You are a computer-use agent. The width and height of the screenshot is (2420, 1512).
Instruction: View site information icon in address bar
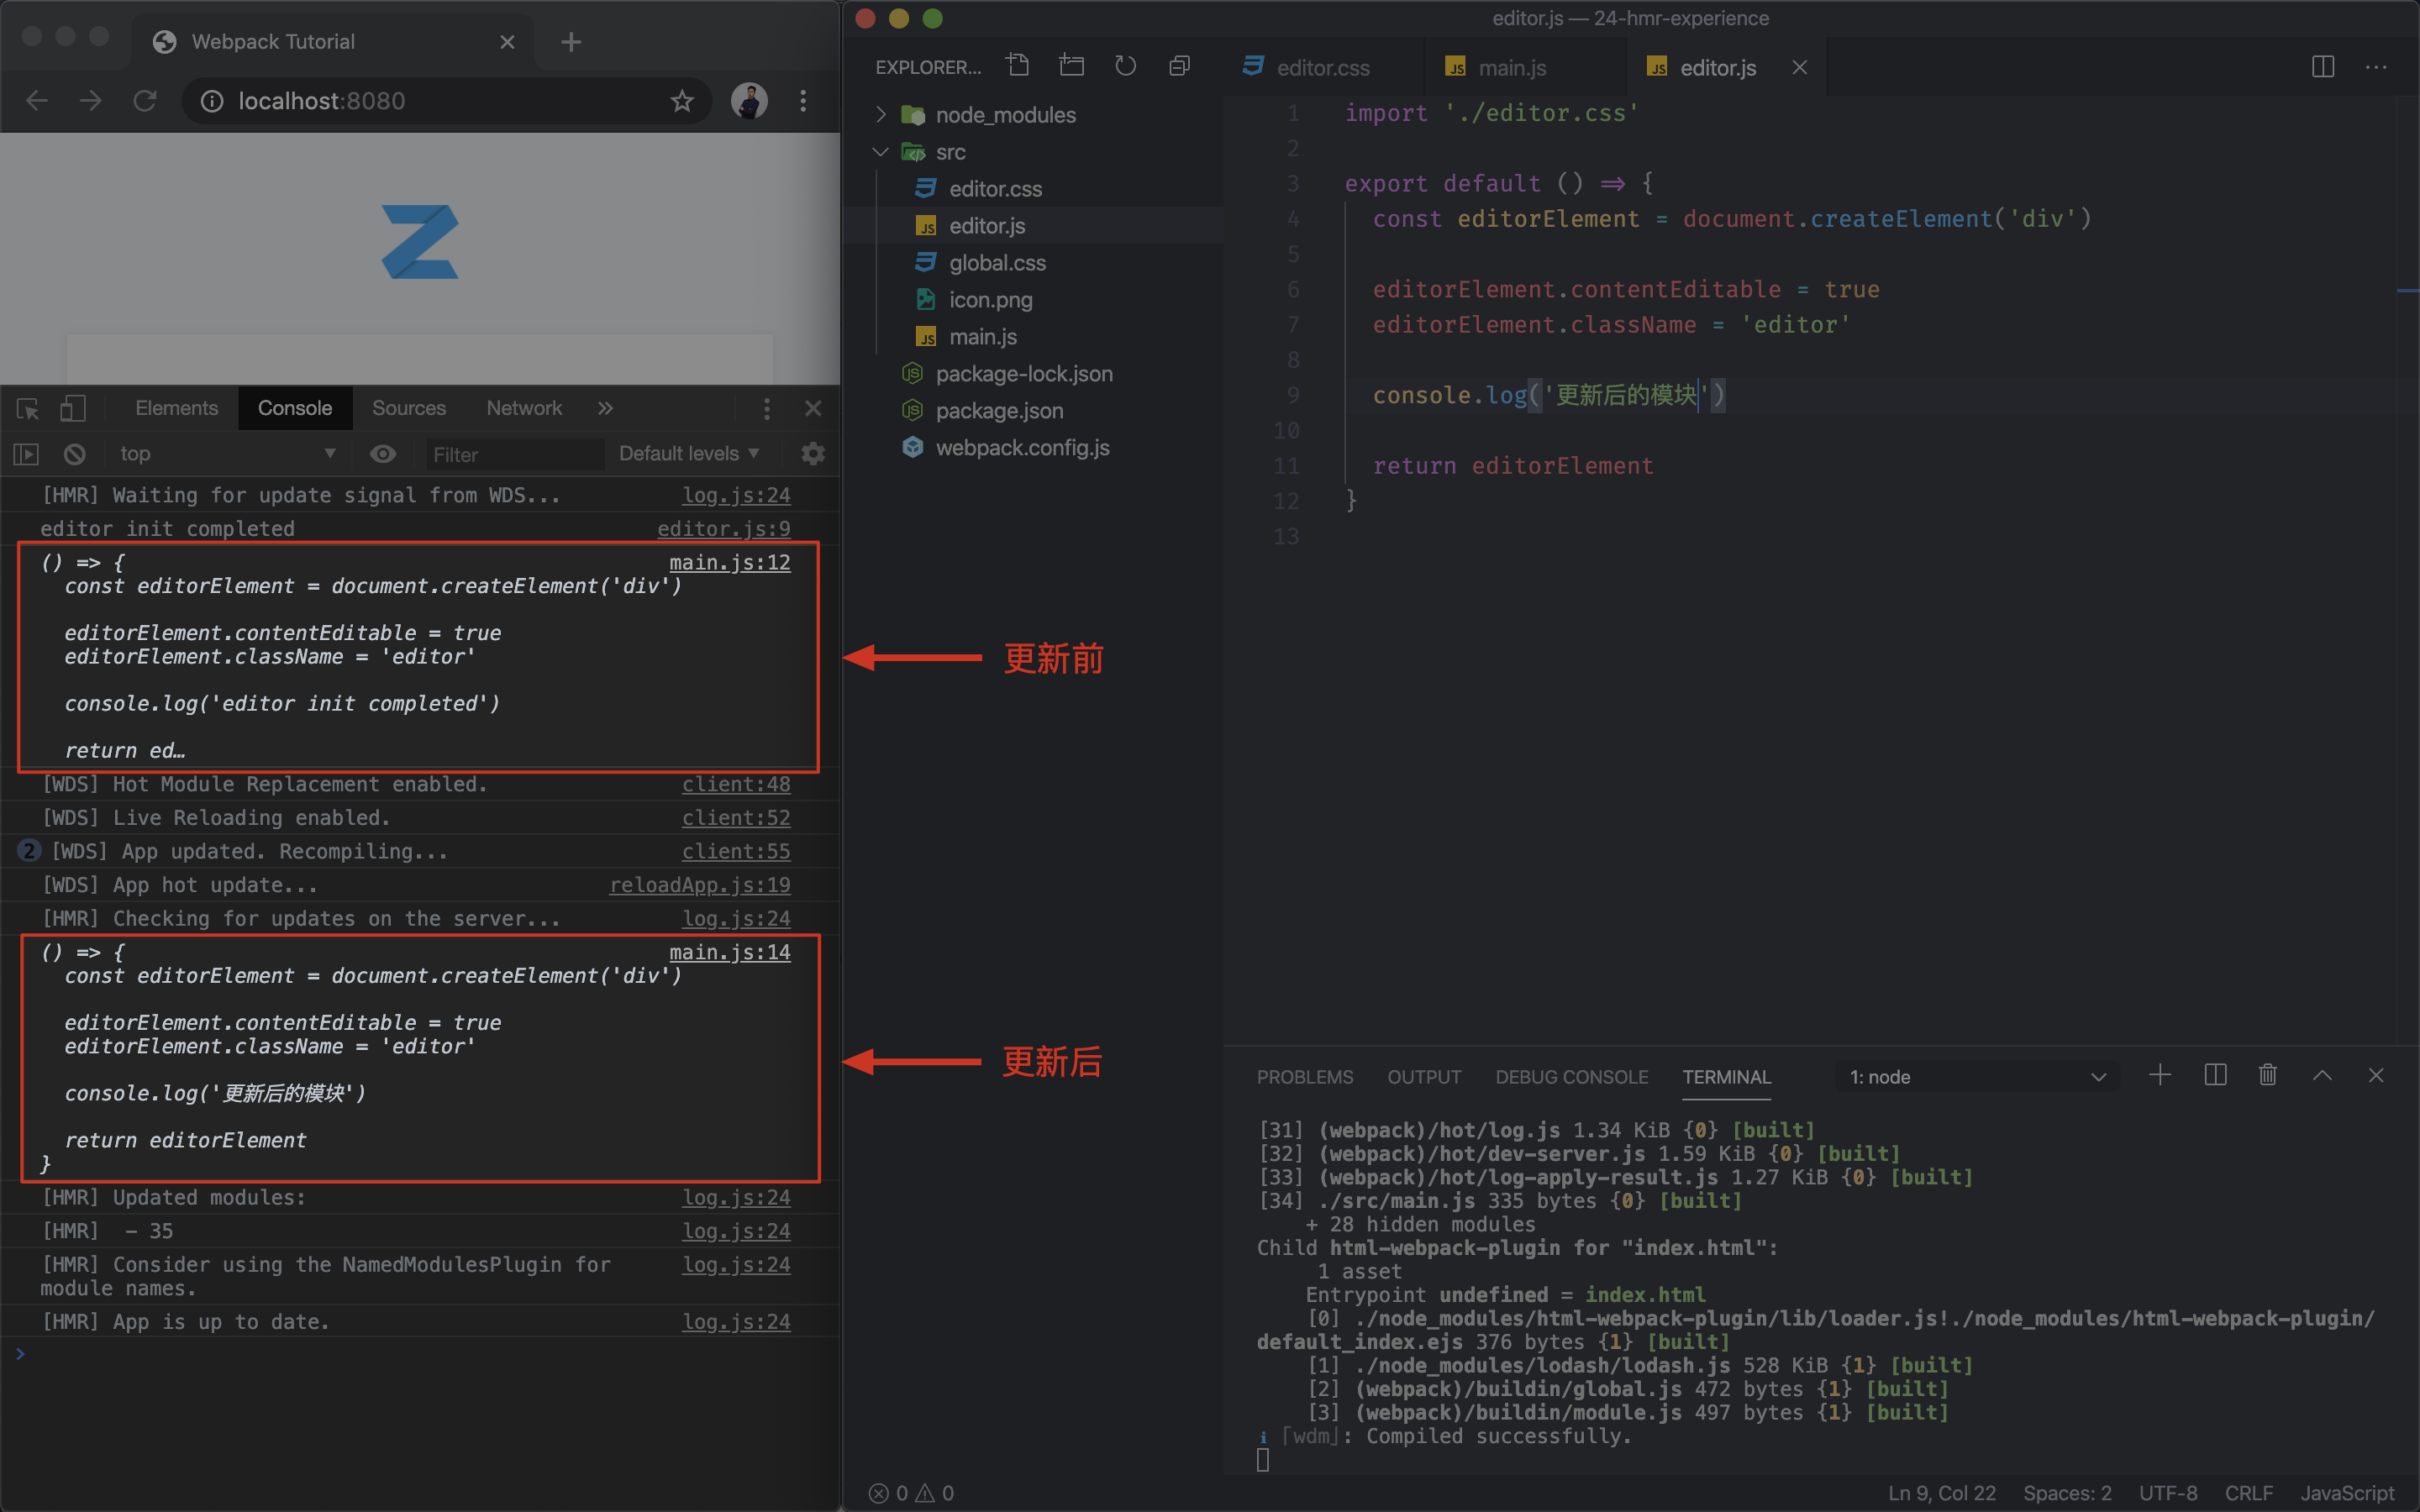pos(212,101)
